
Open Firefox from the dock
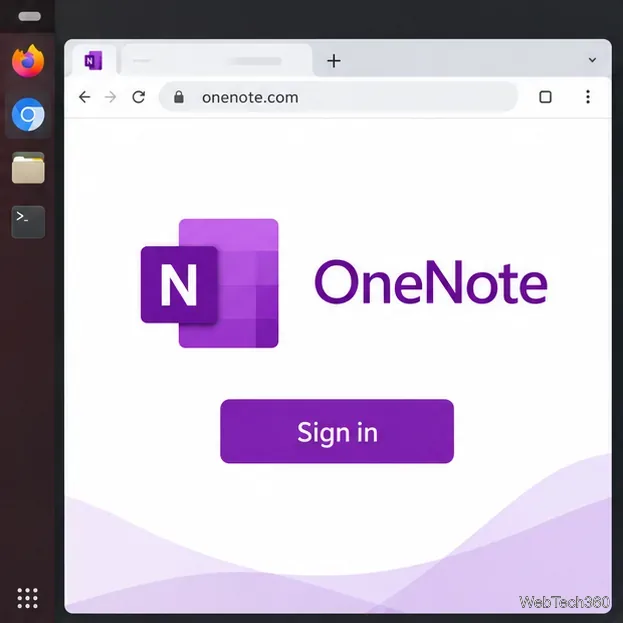[28, 61]
